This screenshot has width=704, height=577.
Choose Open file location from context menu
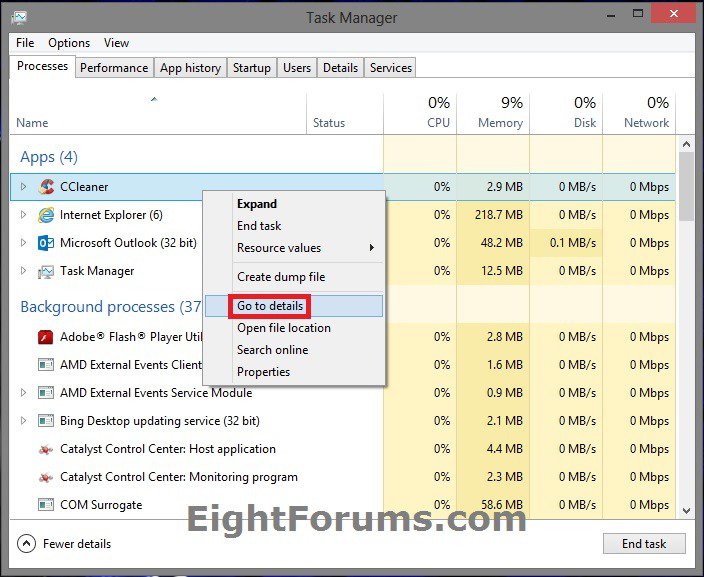pyautogui.click(x=283, y=328)
